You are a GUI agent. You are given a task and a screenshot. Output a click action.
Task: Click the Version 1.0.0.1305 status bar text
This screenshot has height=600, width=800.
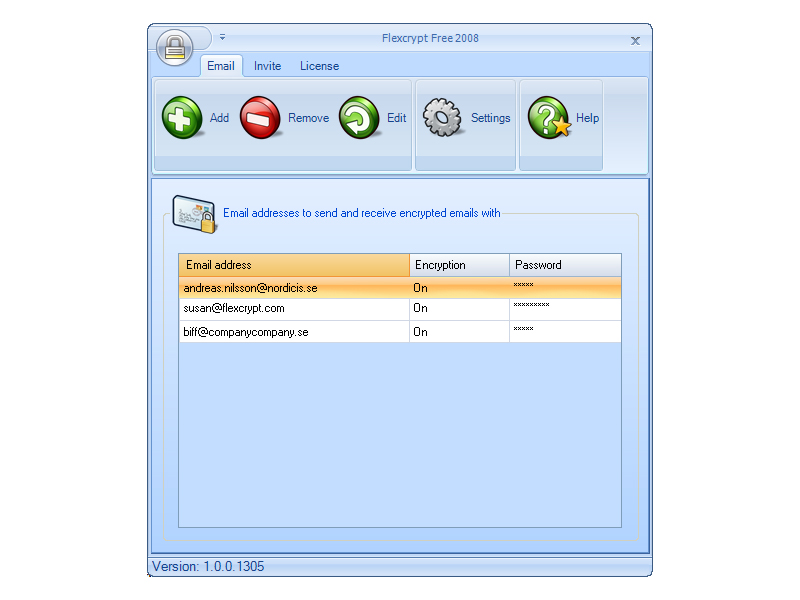tap(208, 566)
